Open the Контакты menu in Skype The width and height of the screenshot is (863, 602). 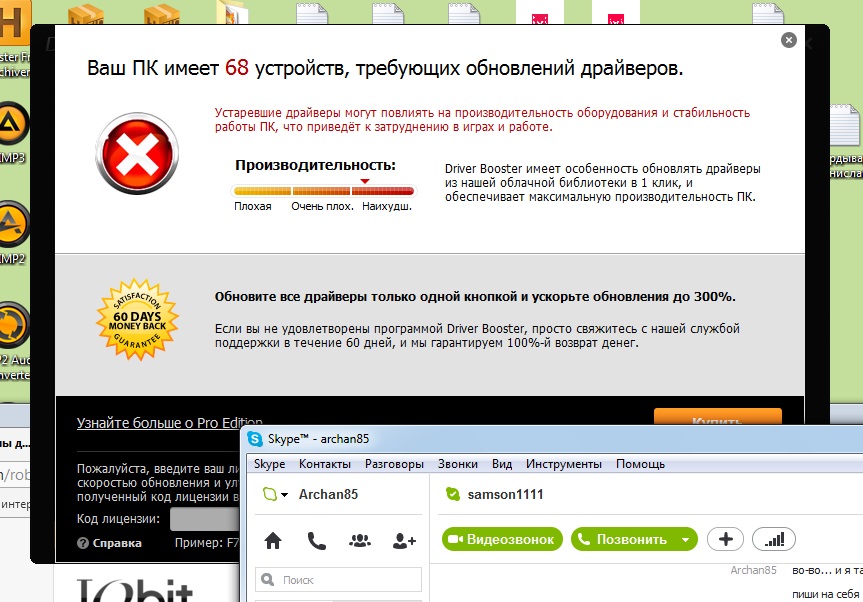[x=324, y=464]
